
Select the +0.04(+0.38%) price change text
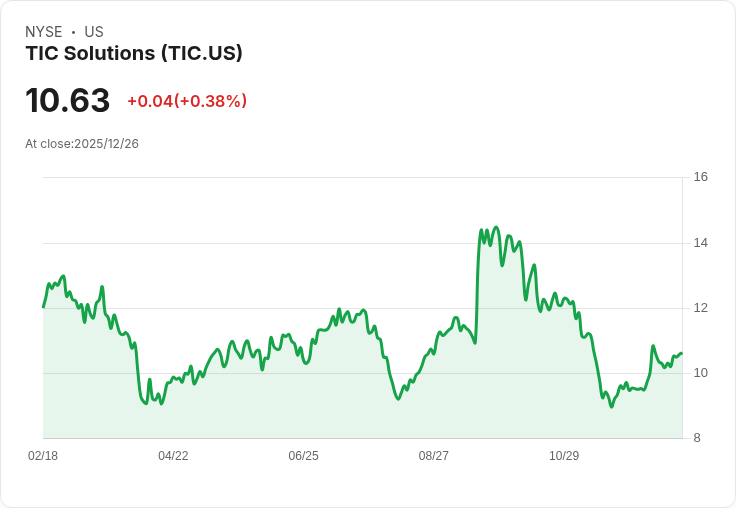(187, 101)
